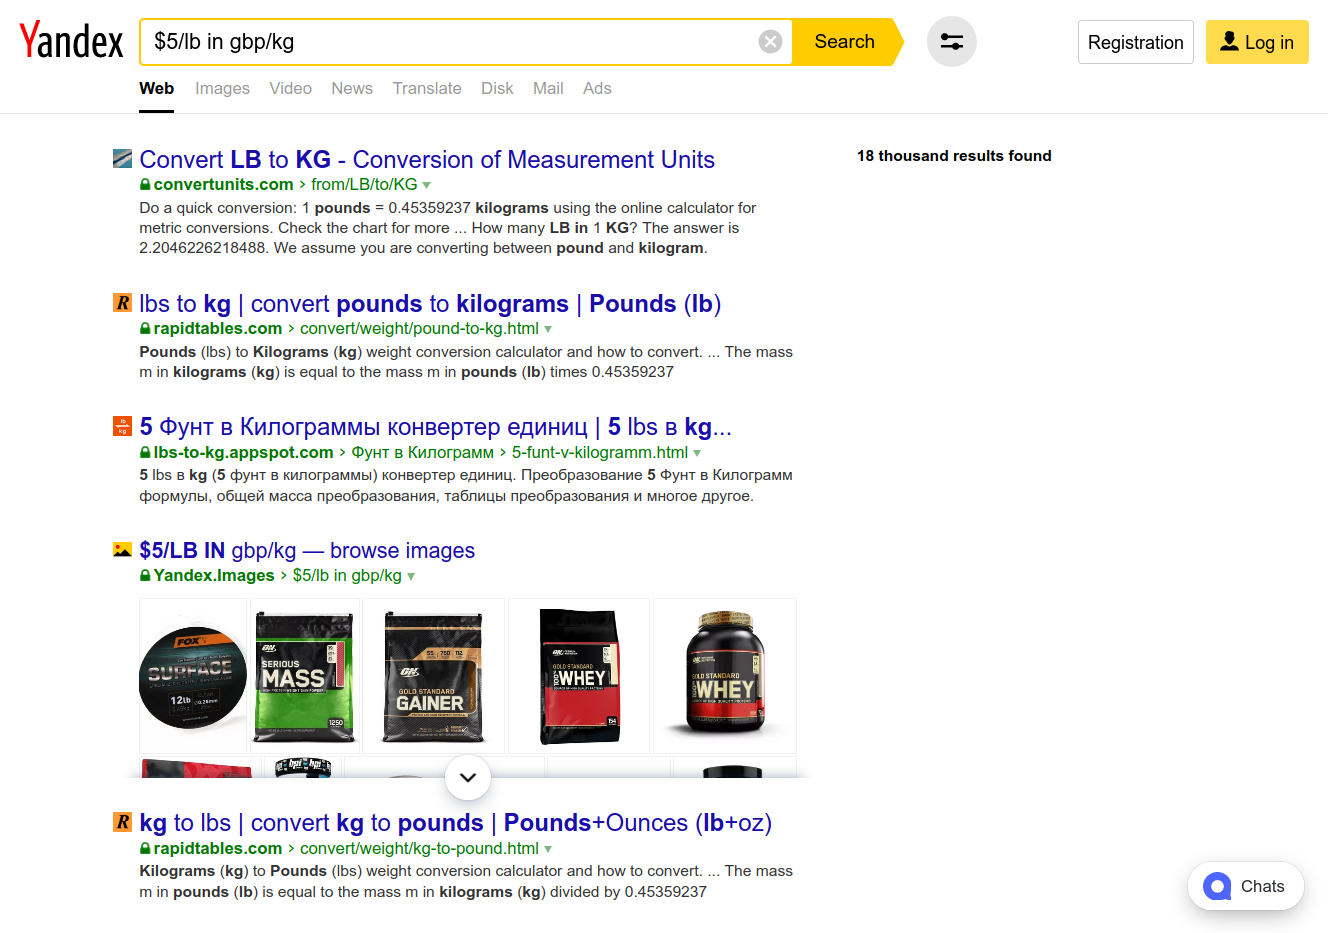Open the kg to lbs convert kg result

pos(456,822)
